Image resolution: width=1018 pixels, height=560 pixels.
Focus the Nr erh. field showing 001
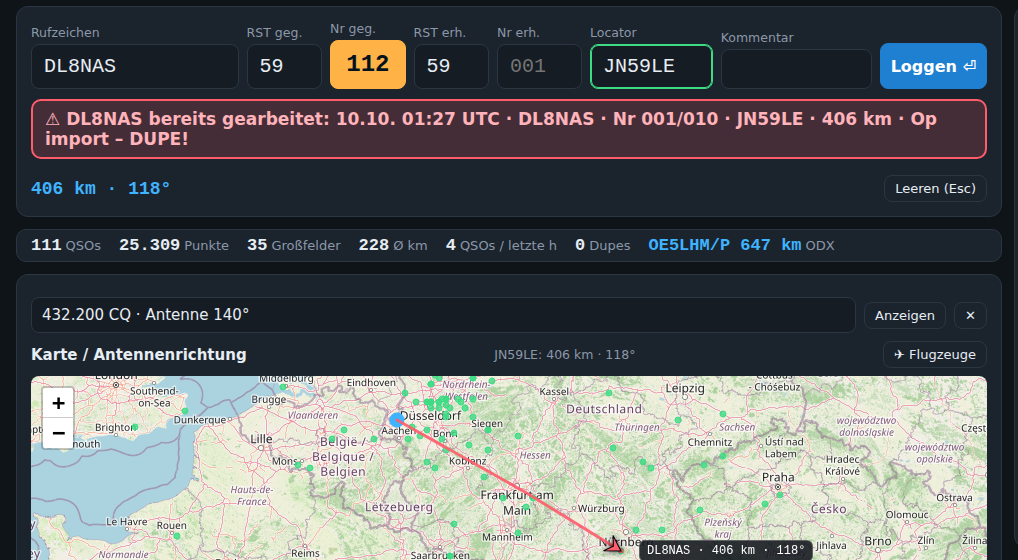(x=539, y=66)
